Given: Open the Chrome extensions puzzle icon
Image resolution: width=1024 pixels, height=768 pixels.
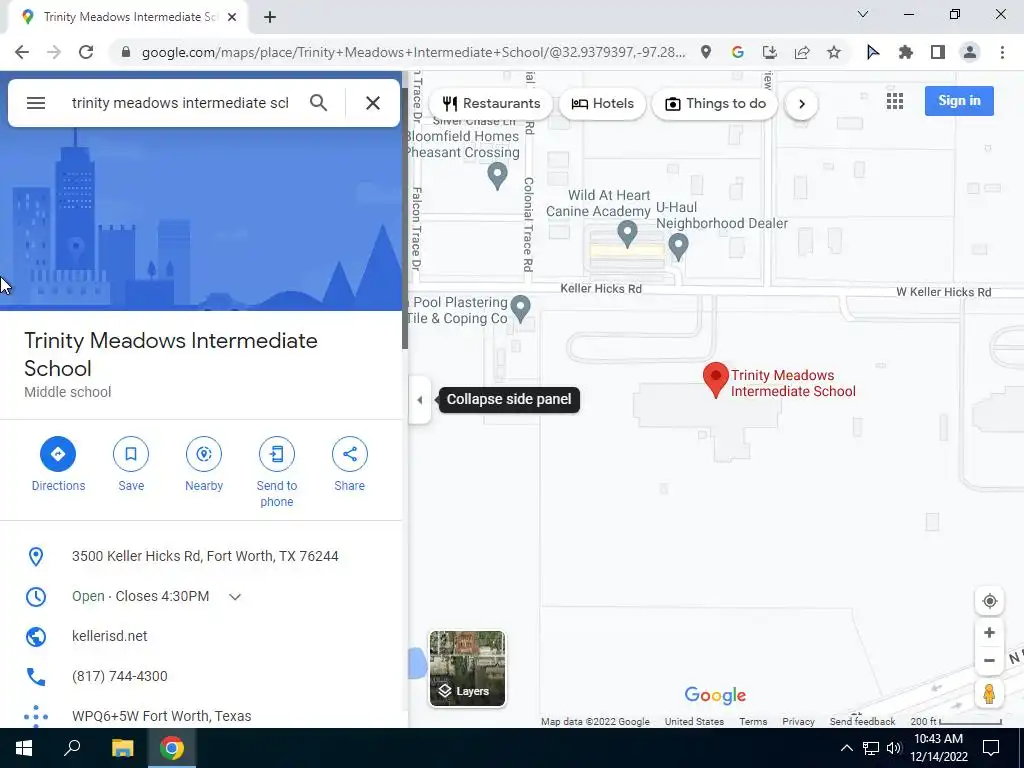Looking at the screenshot, I should point(906,52).
